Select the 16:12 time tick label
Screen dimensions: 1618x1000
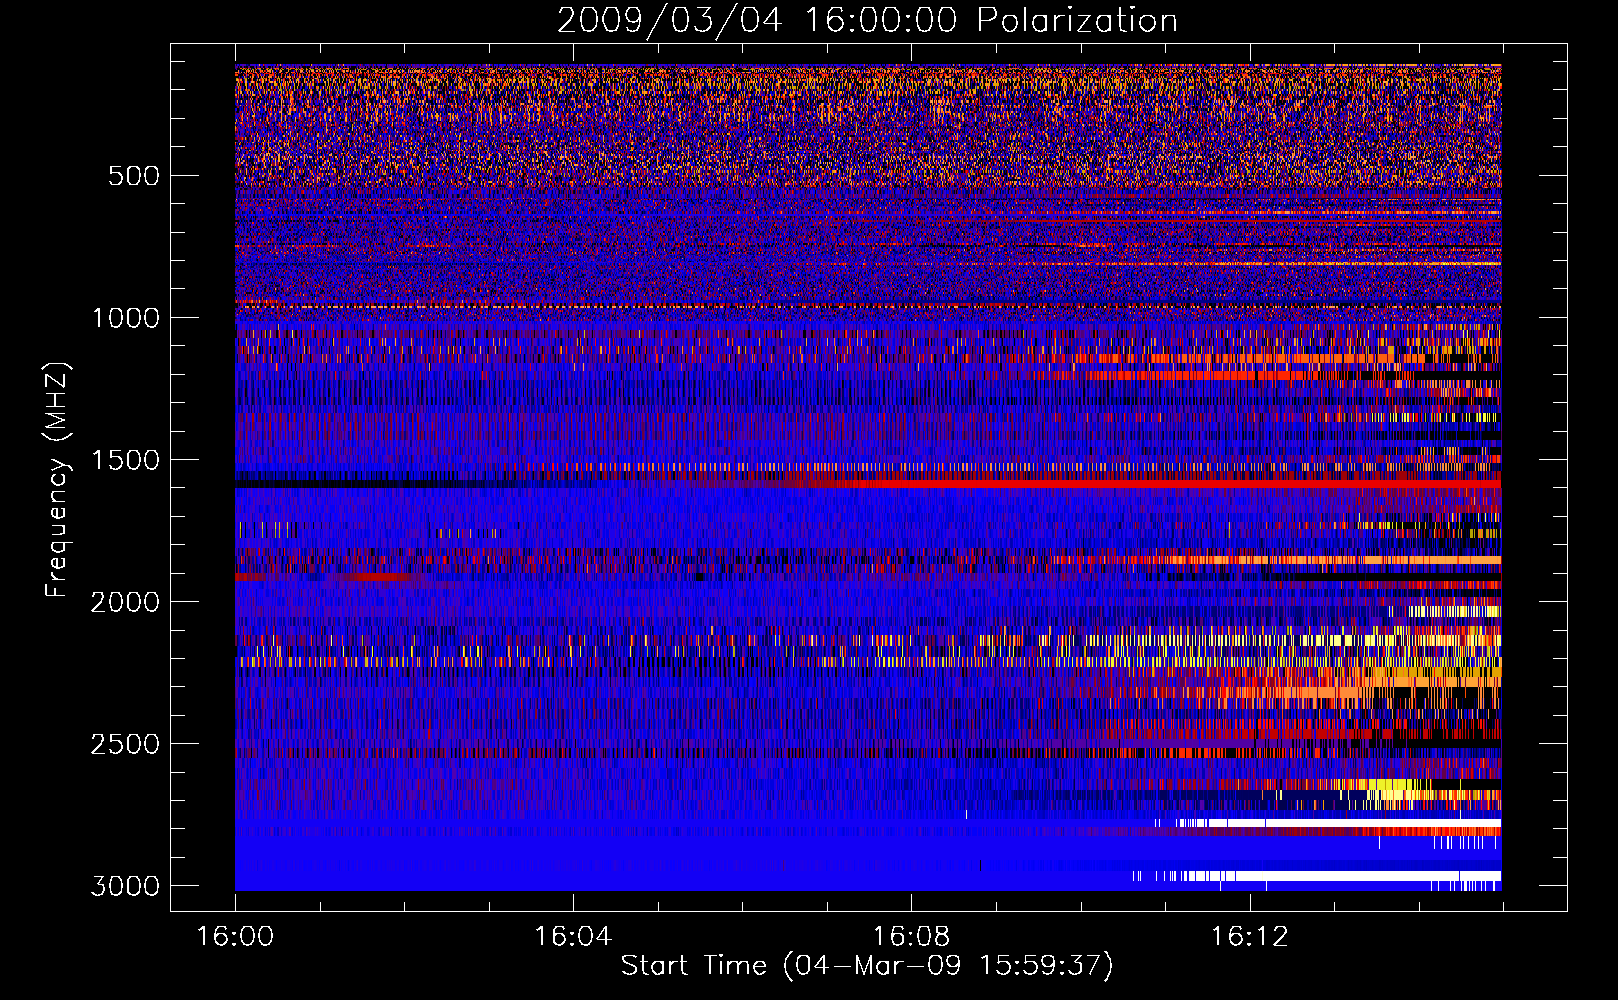1249,937
